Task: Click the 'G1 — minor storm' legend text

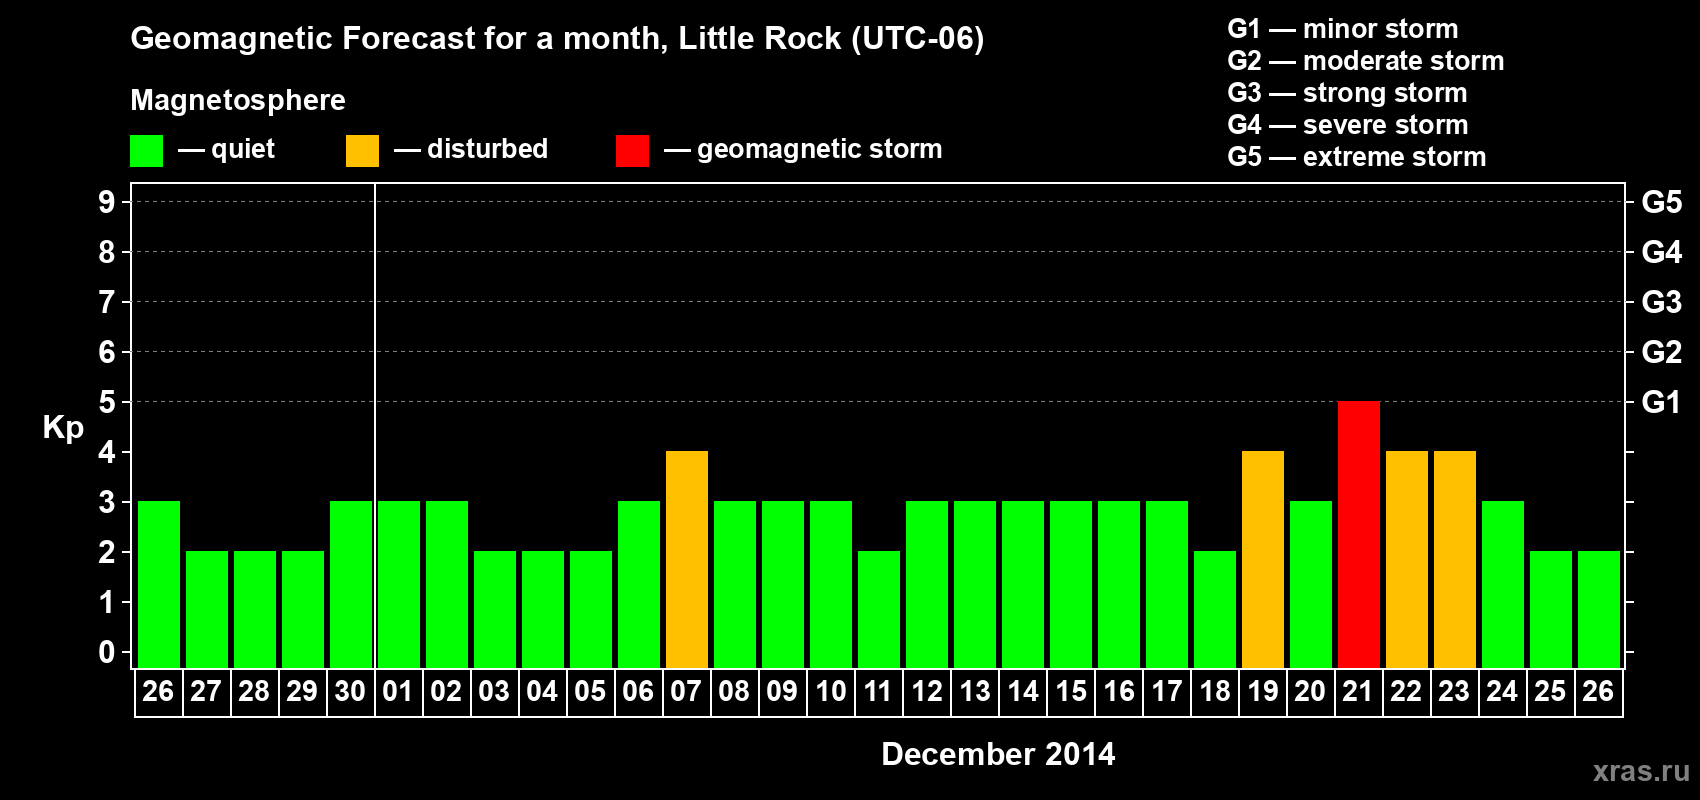Action: tap(1343, 29)
